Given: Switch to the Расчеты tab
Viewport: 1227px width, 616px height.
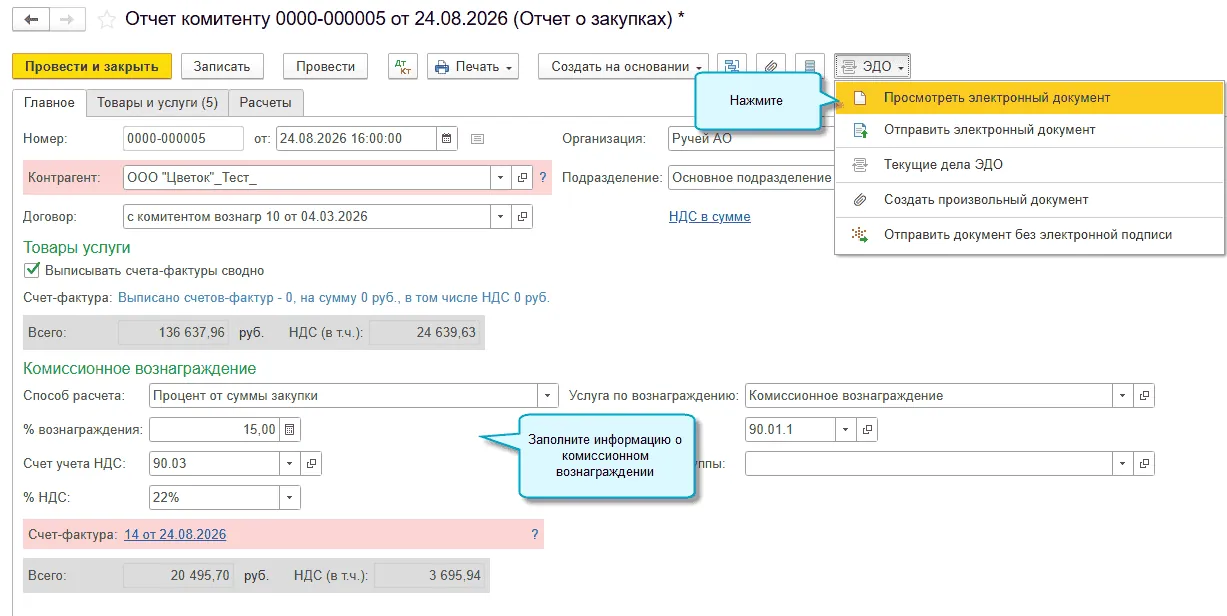Looking at the screenshot, I should [266, 103].
